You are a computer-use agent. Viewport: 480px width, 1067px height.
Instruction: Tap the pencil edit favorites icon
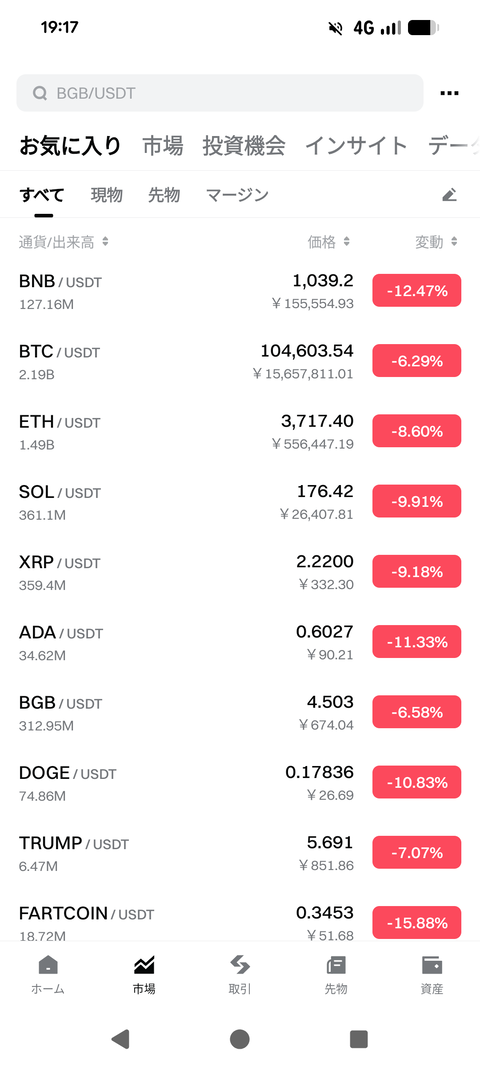click(449, 195)
